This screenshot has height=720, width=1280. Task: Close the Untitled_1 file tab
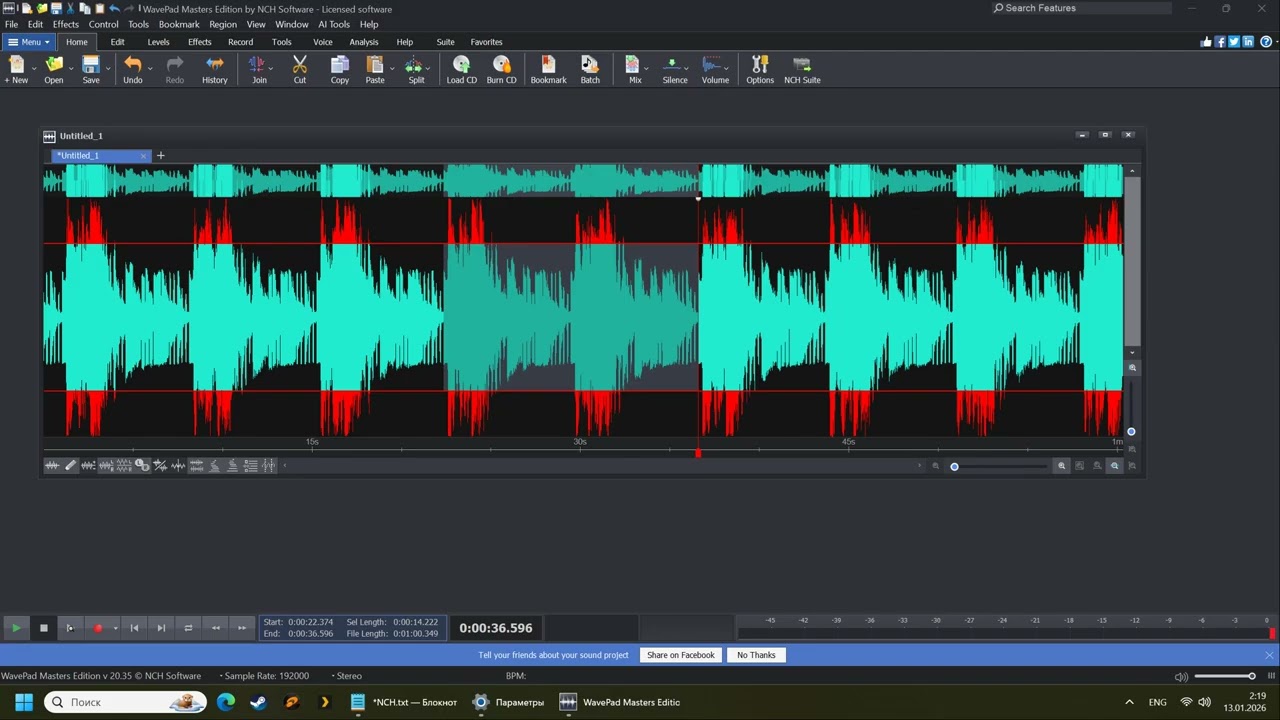[144, 156]
